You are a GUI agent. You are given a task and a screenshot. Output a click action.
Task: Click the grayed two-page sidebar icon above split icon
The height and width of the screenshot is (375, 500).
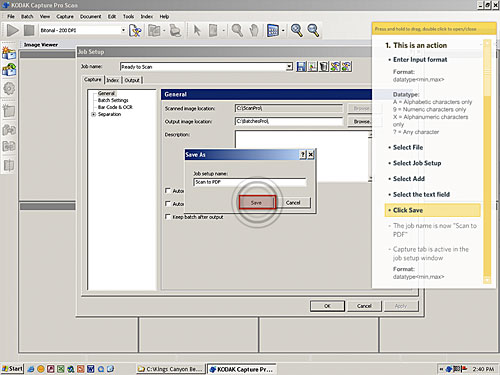pyautogui.click(x=9, y=146)
